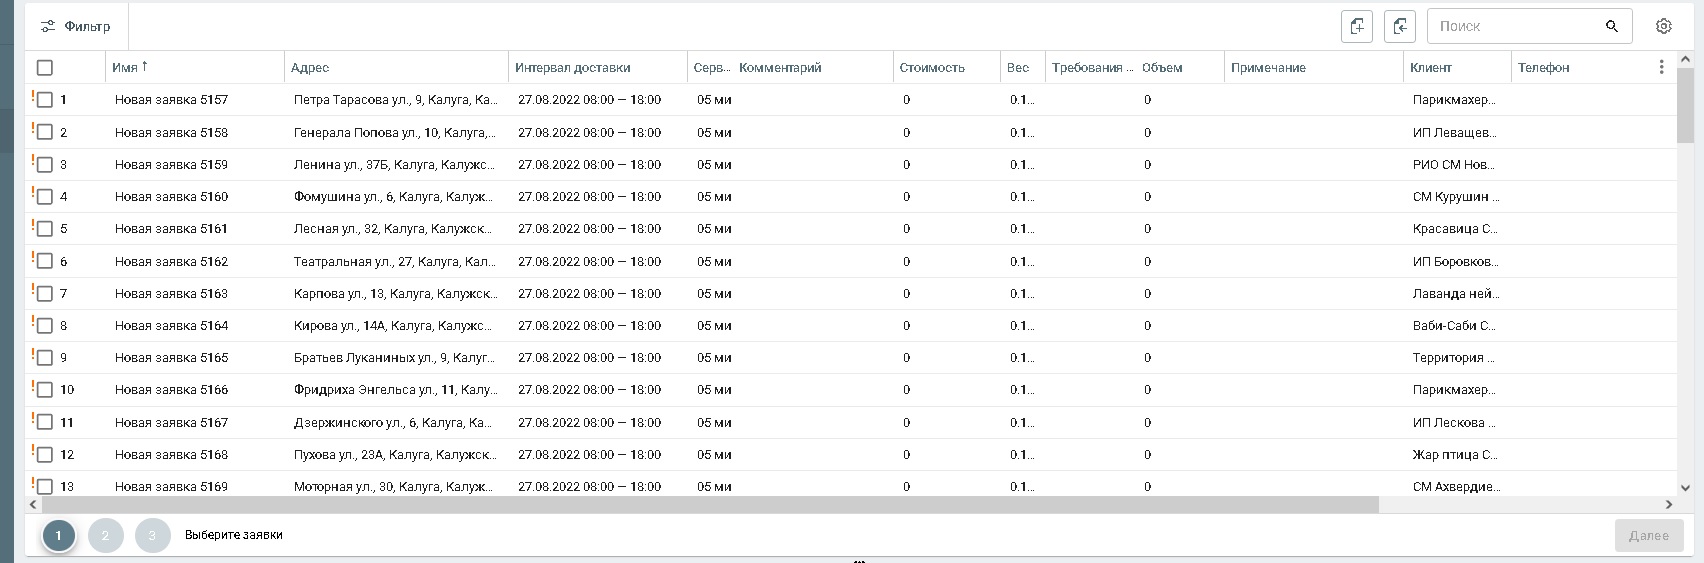Click the add new order document icon
The image size is (1704, 563).
1356,27
